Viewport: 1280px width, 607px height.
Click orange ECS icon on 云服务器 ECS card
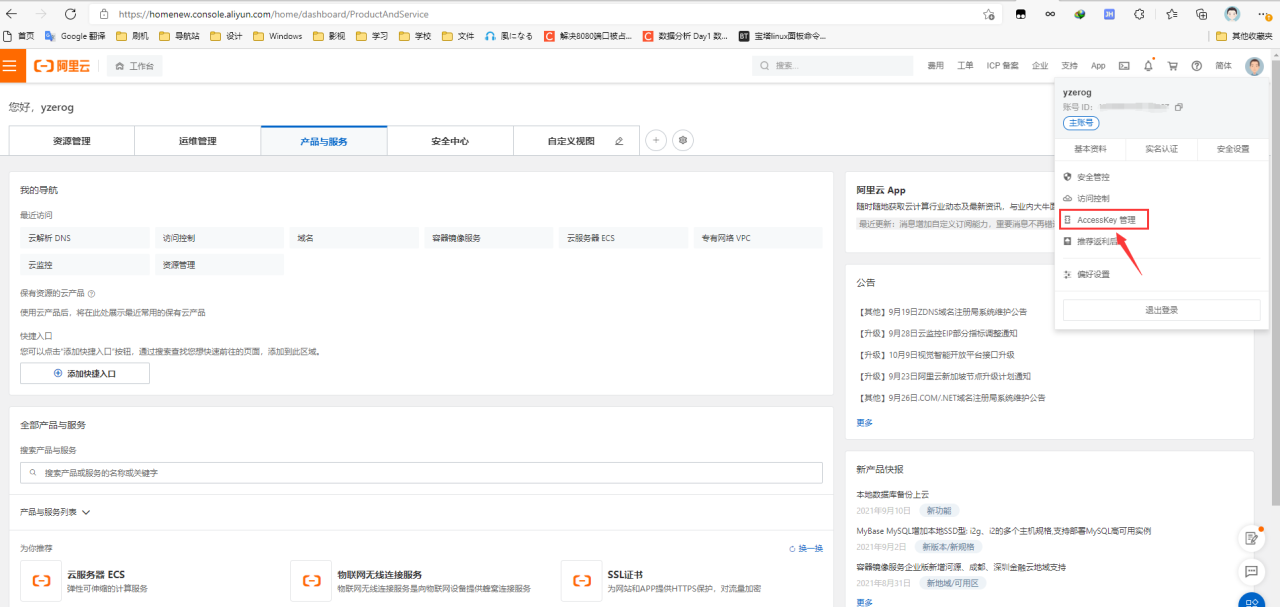(x=41, y=580)
